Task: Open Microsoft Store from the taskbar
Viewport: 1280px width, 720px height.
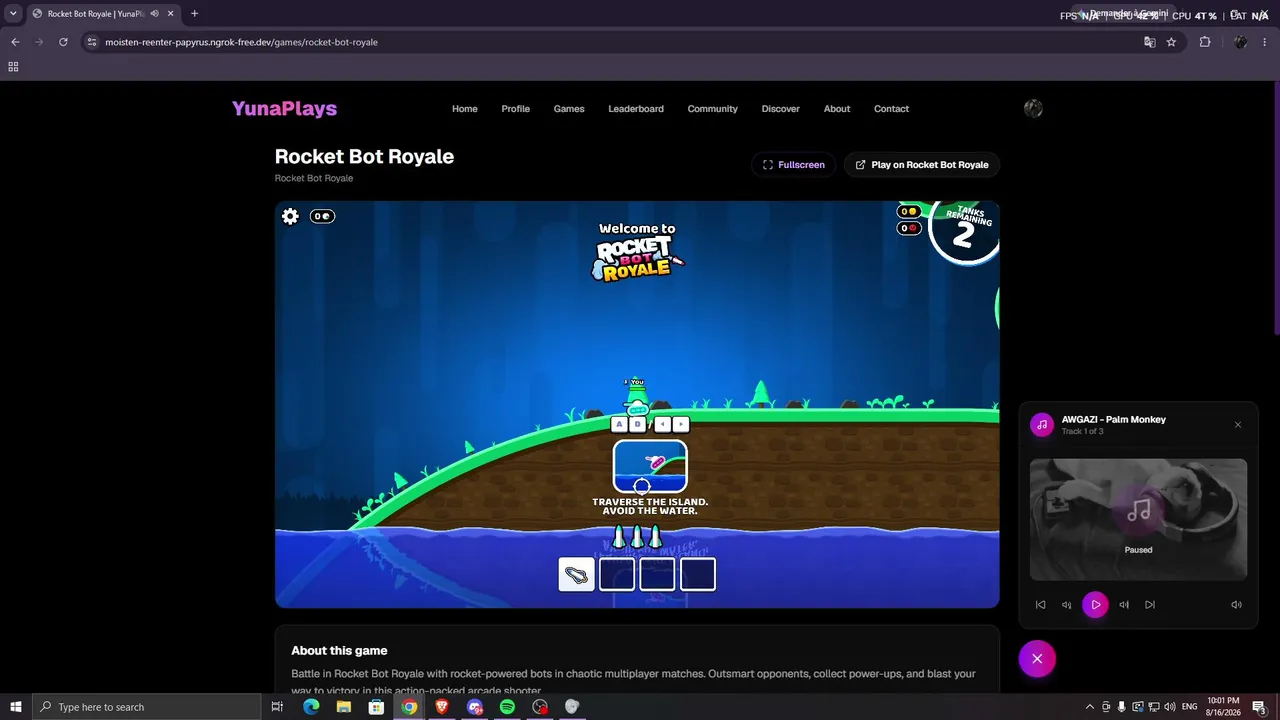Action: 376,707
